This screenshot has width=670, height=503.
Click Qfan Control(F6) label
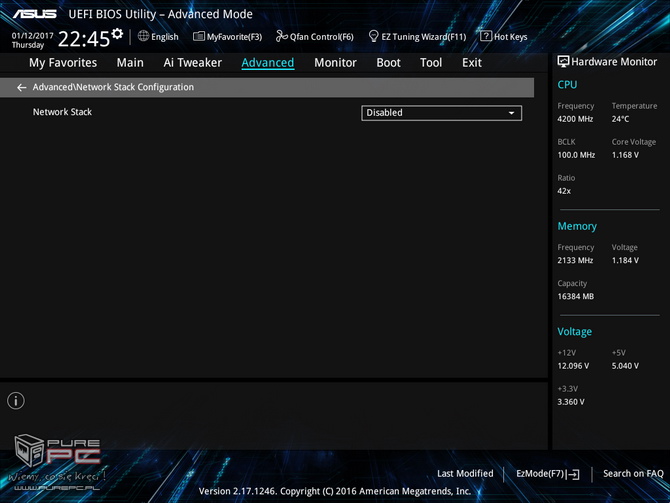click(321, 37)
